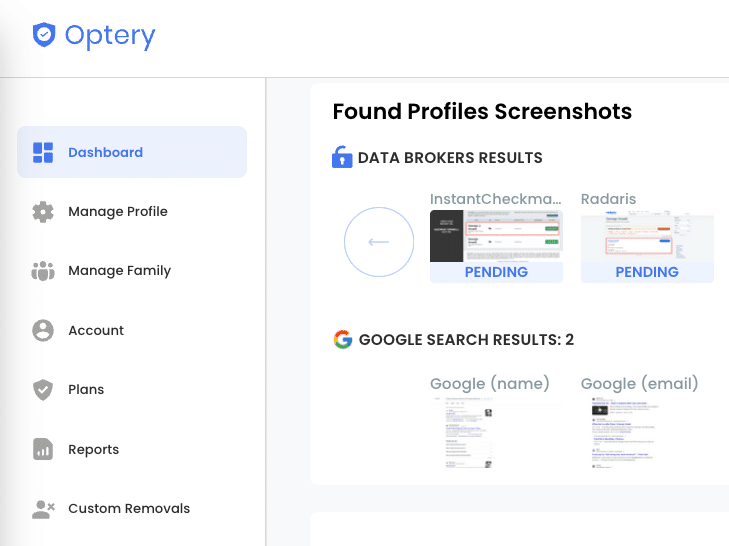Click the Optery wordmark text

tap(110, 36)
